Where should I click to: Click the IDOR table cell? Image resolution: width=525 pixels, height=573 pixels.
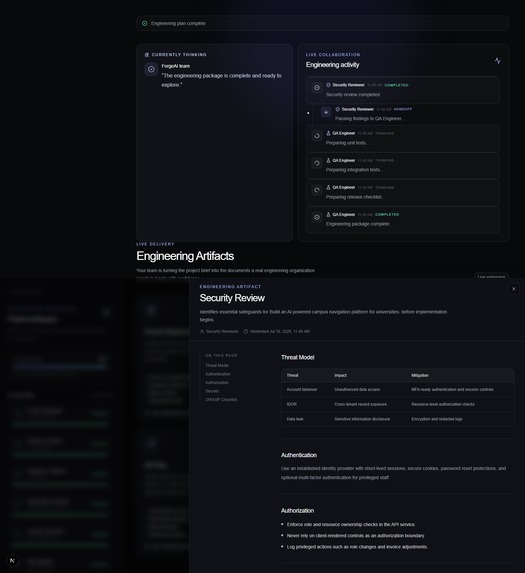point(292,404)
